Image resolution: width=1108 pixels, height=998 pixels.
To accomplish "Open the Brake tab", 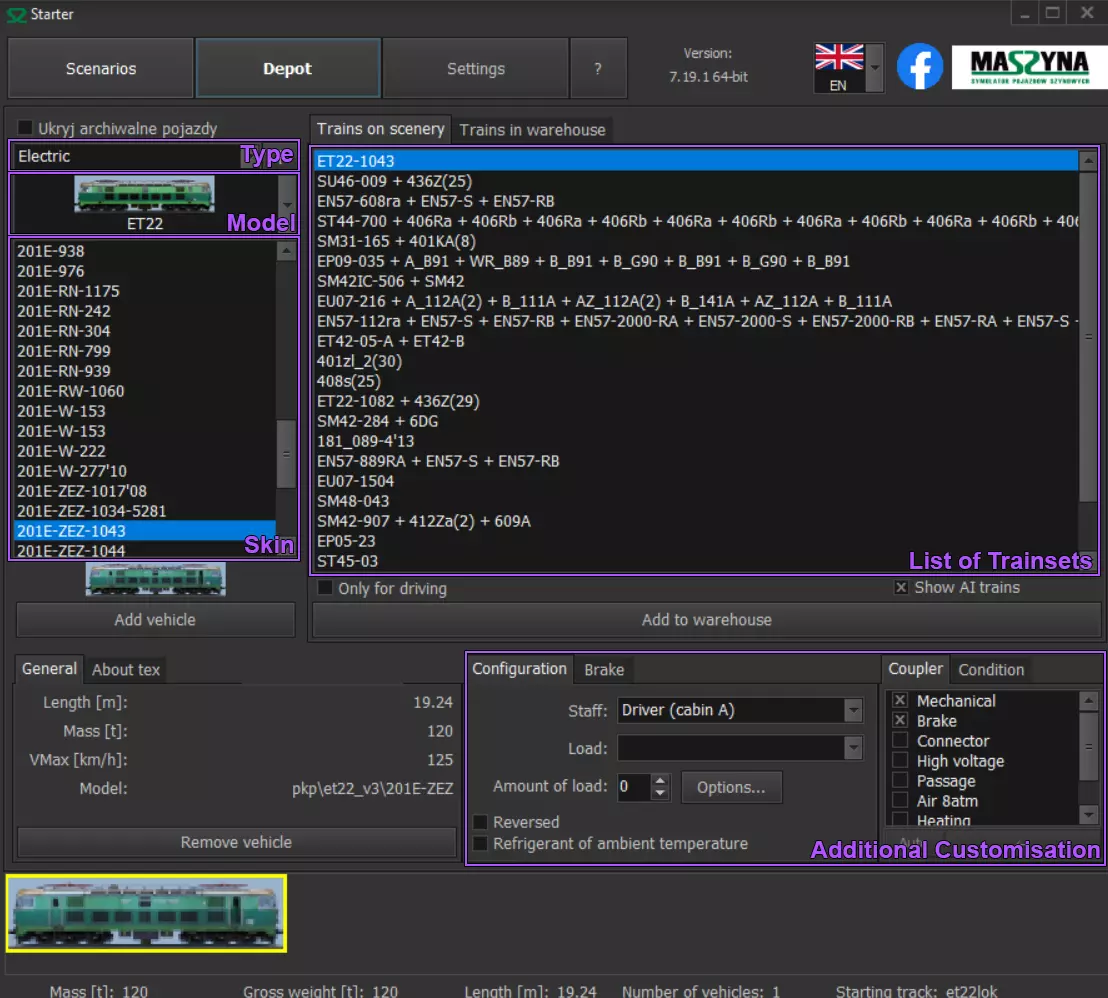I will (604, 670).
